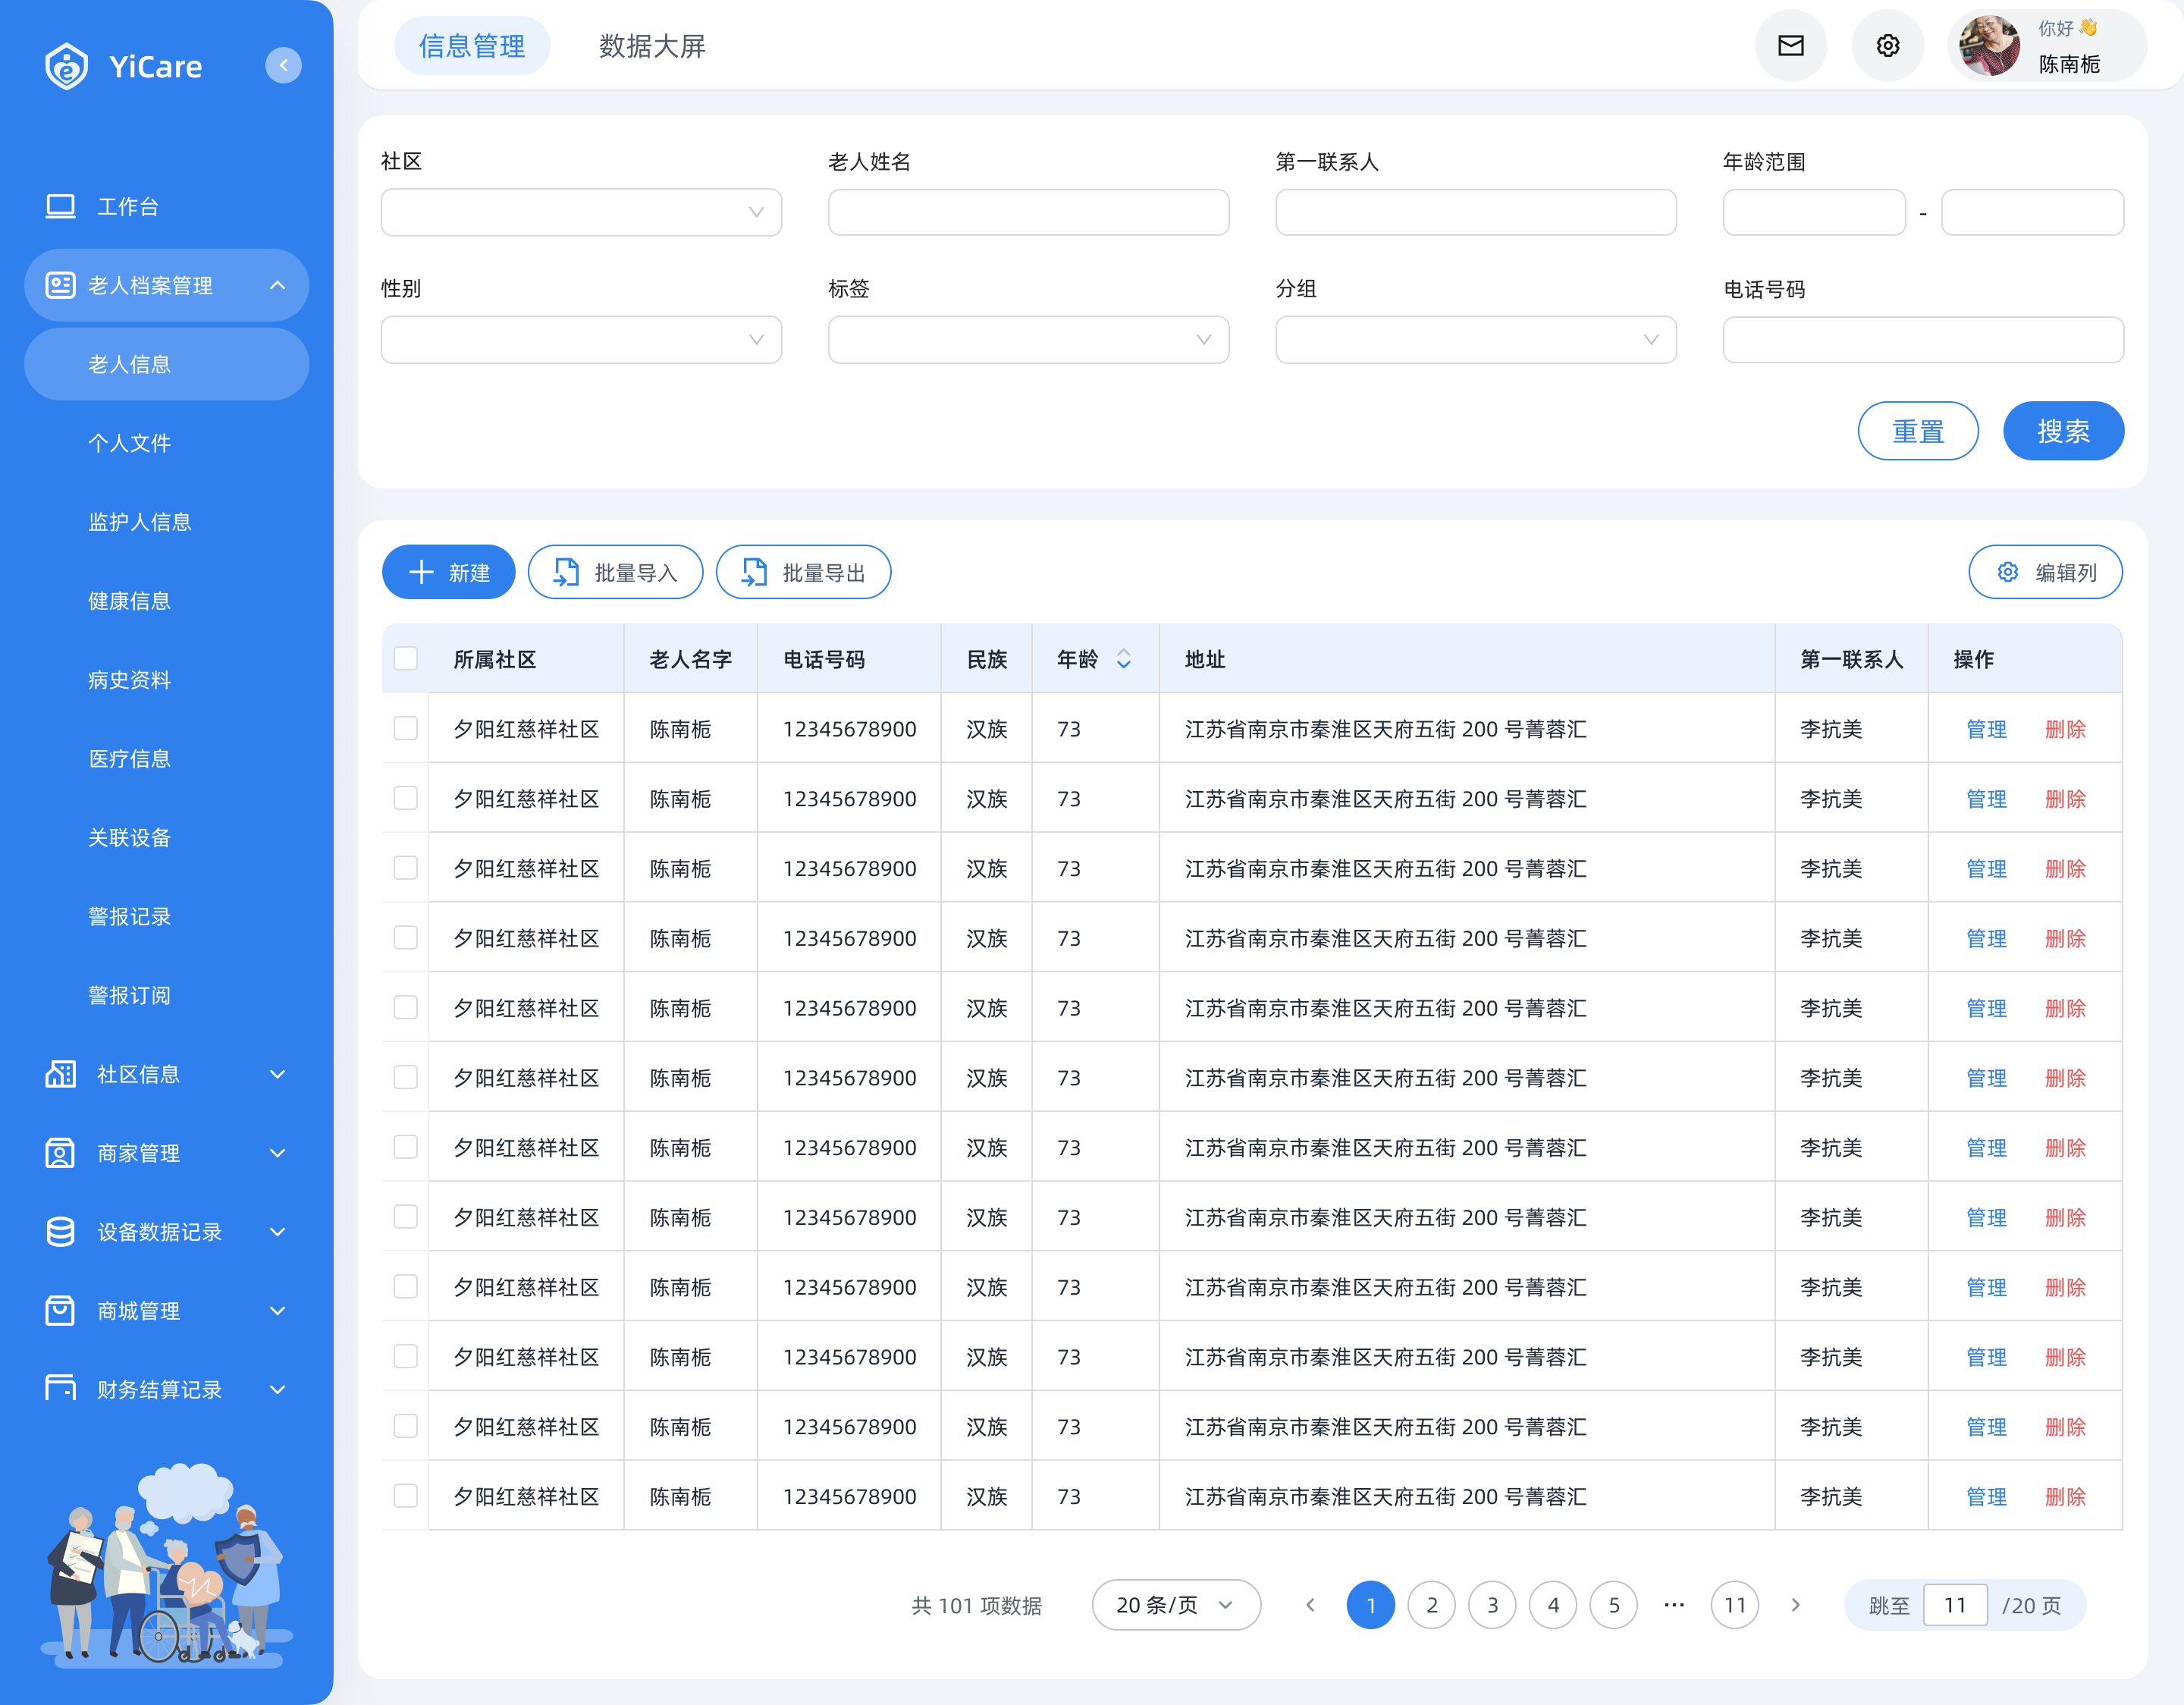Click the user avatar photo

(x=1988, y=46)
